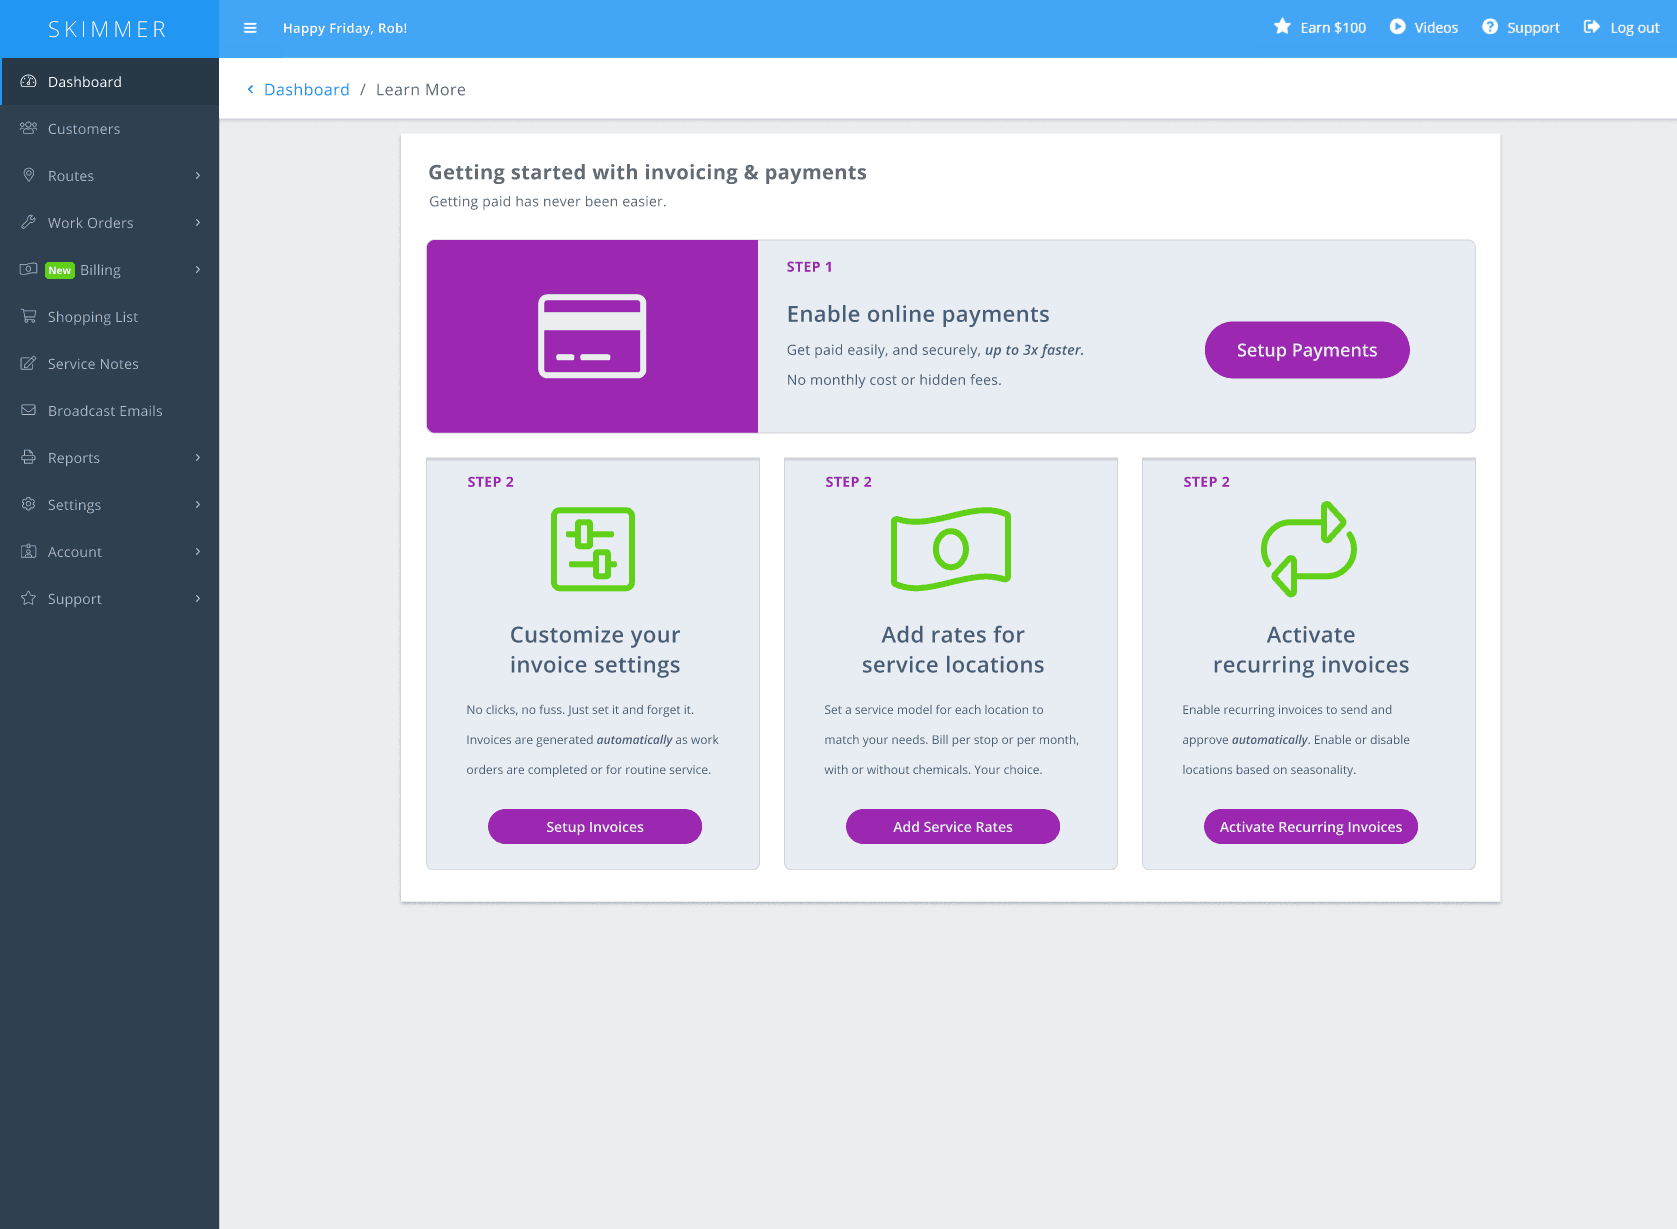Expand the Settings submenu chevron
The width and height of the screenshot is (1677, 1229).
(x=197, y=504)
